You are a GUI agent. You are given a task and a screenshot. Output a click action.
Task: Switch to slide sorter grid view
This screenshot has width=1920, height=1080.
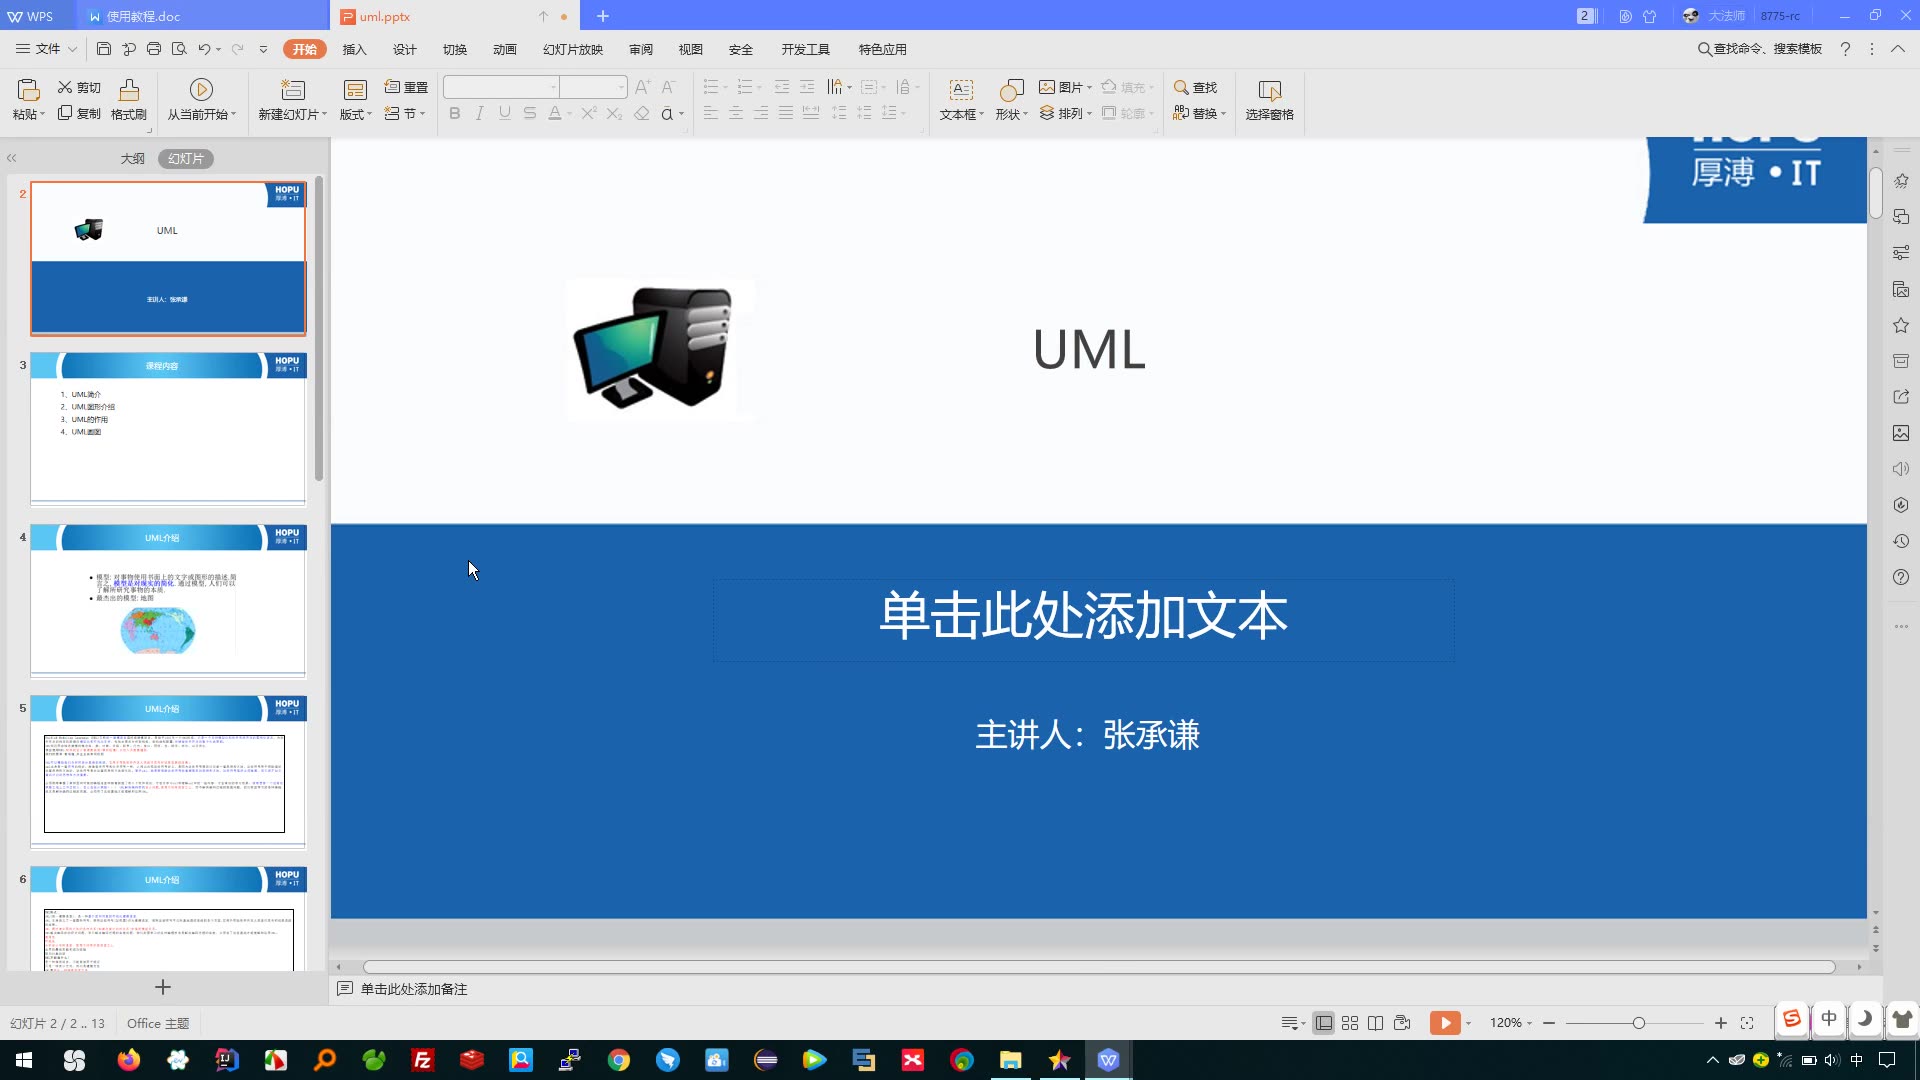(1350, 1023)
